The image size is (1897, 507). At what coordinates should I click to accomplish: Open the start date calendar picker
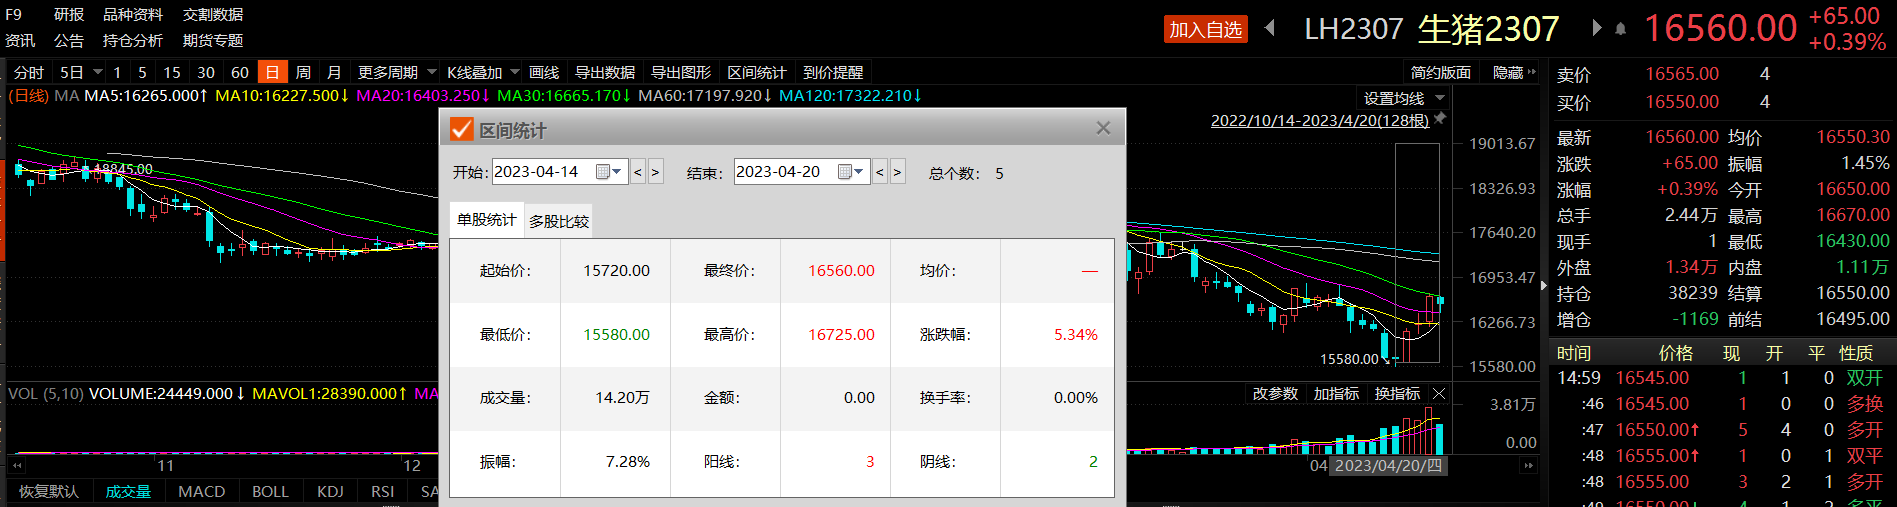tap(608, 172)
